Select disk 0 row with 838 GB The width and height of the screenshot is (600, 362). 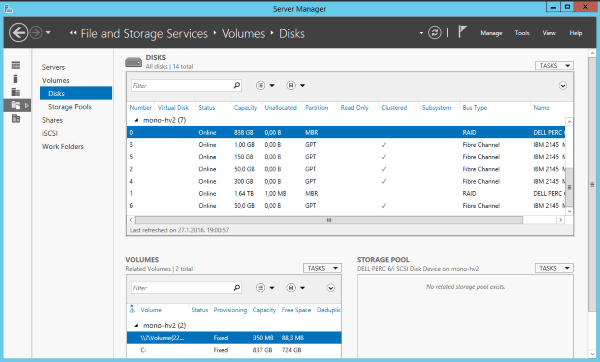point(346,132)
